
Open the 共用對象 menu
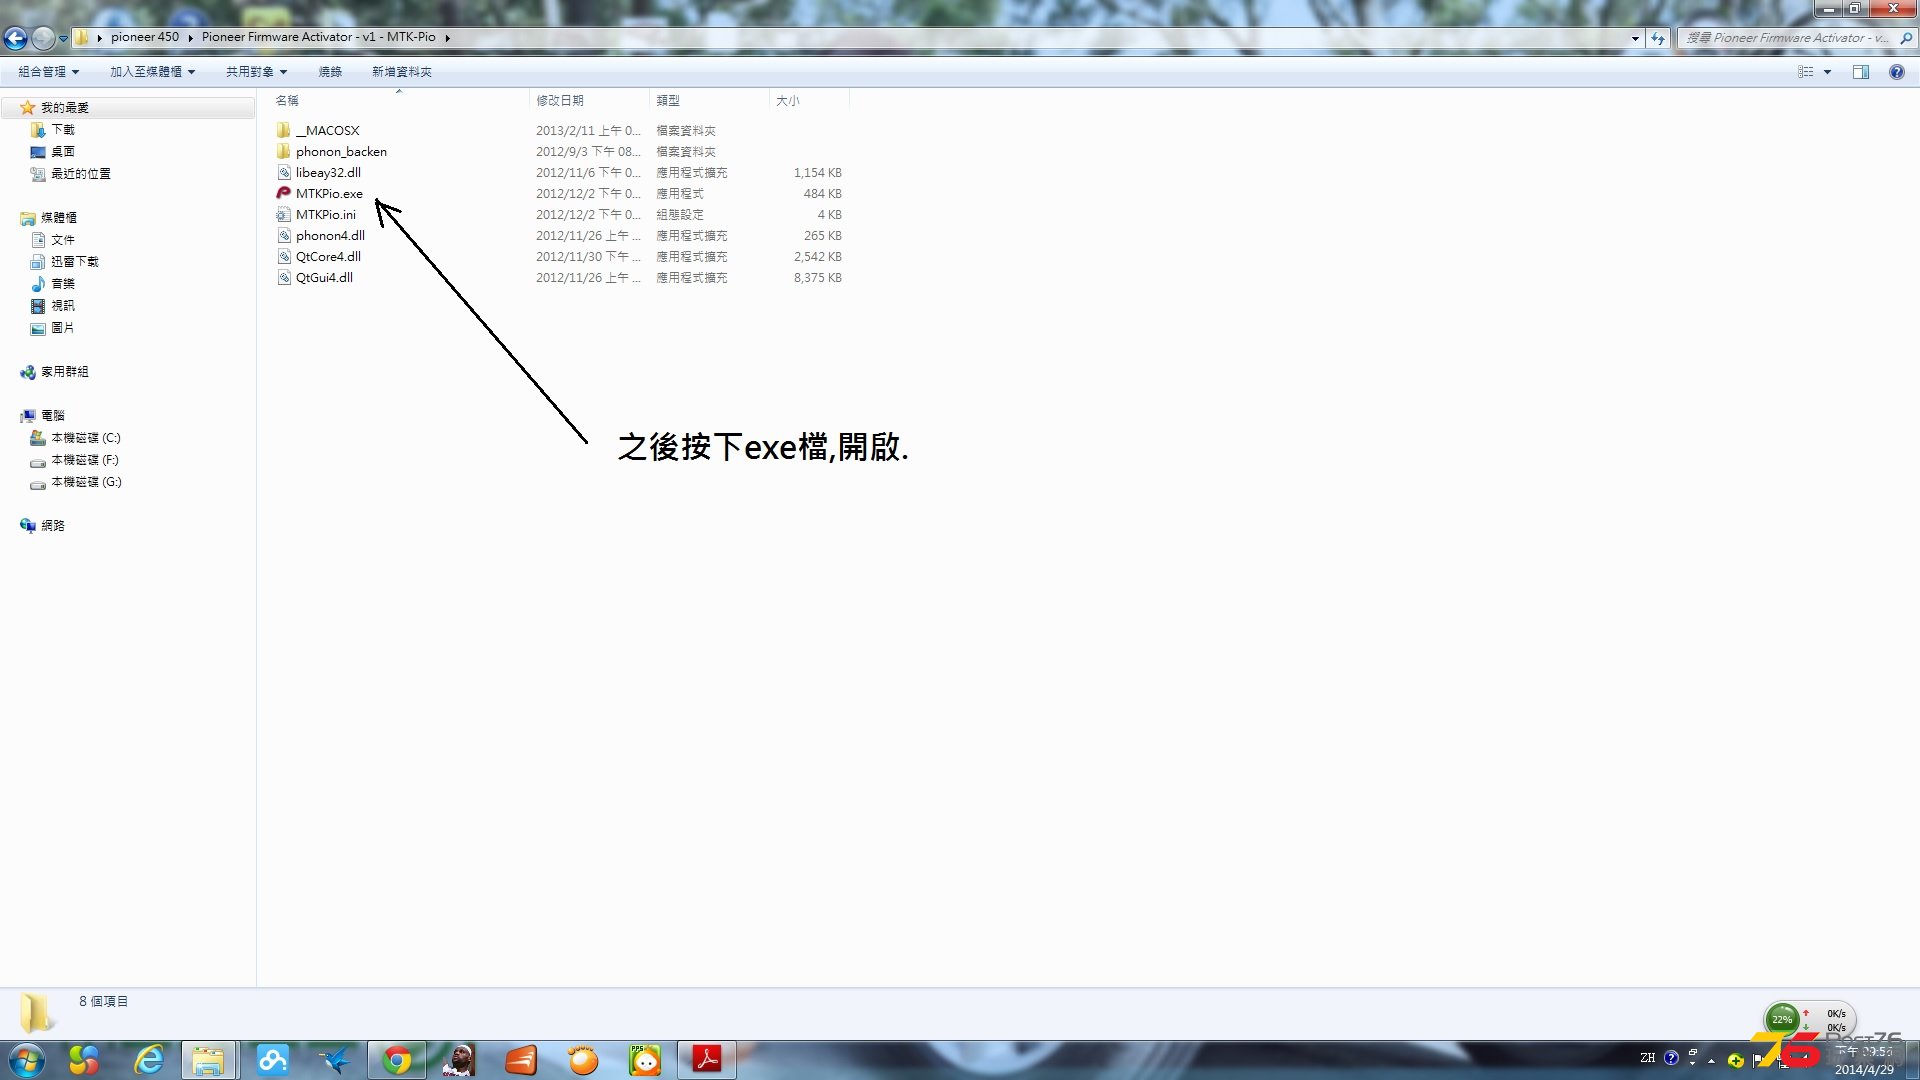[x=256, y=72]
